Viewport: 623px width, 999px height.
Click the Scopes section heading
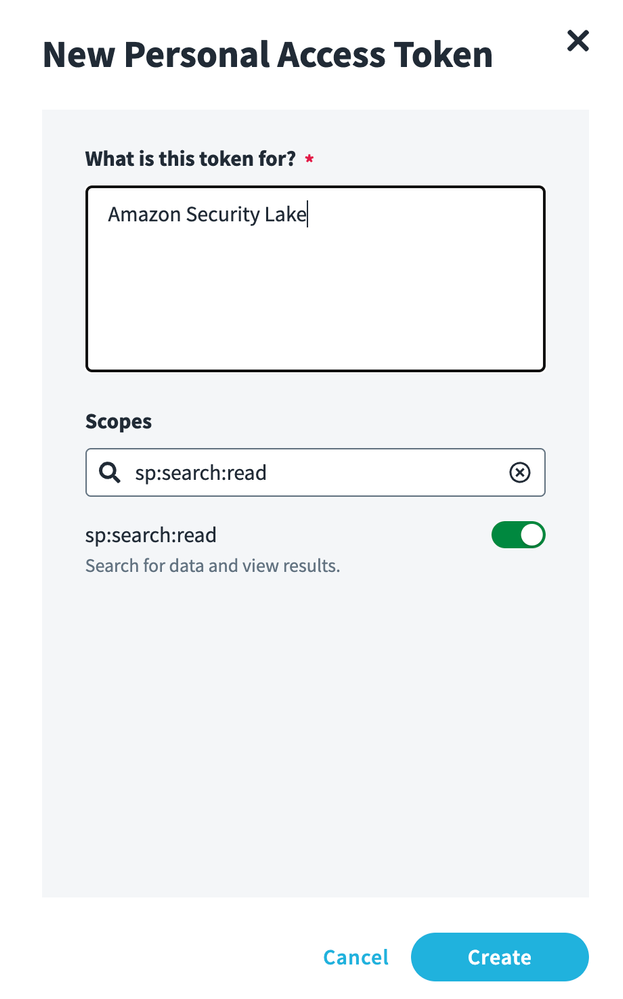[119, 421]
